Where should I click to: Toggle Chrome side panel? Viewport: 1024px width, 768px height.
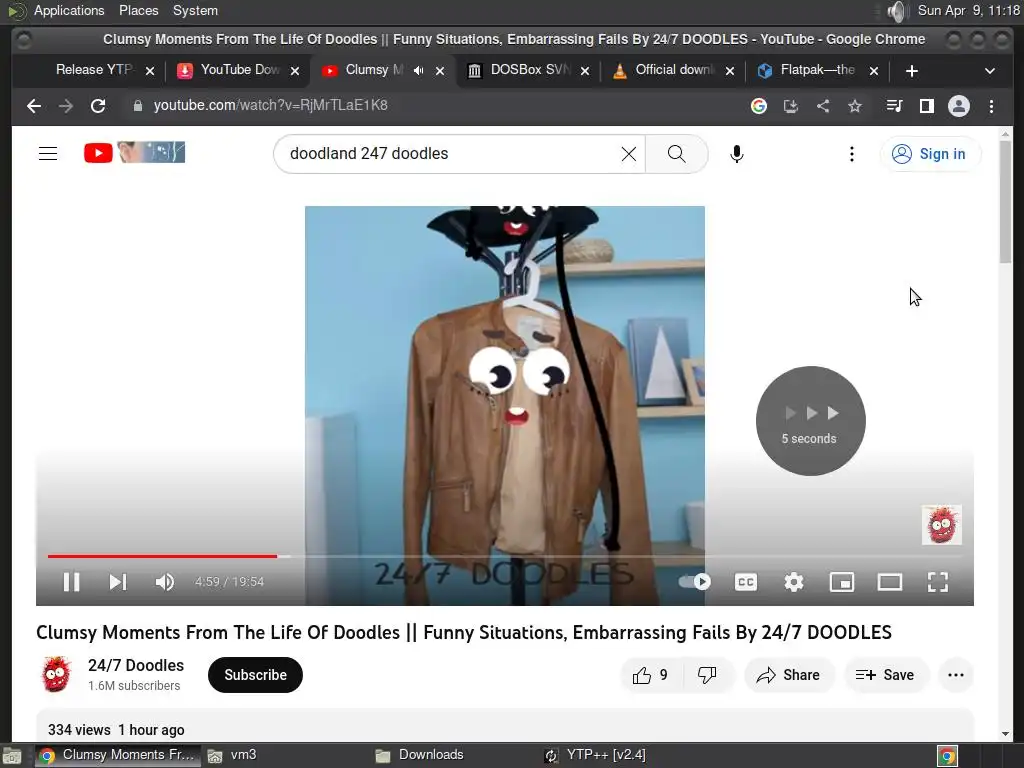click(x=927, y=106)
